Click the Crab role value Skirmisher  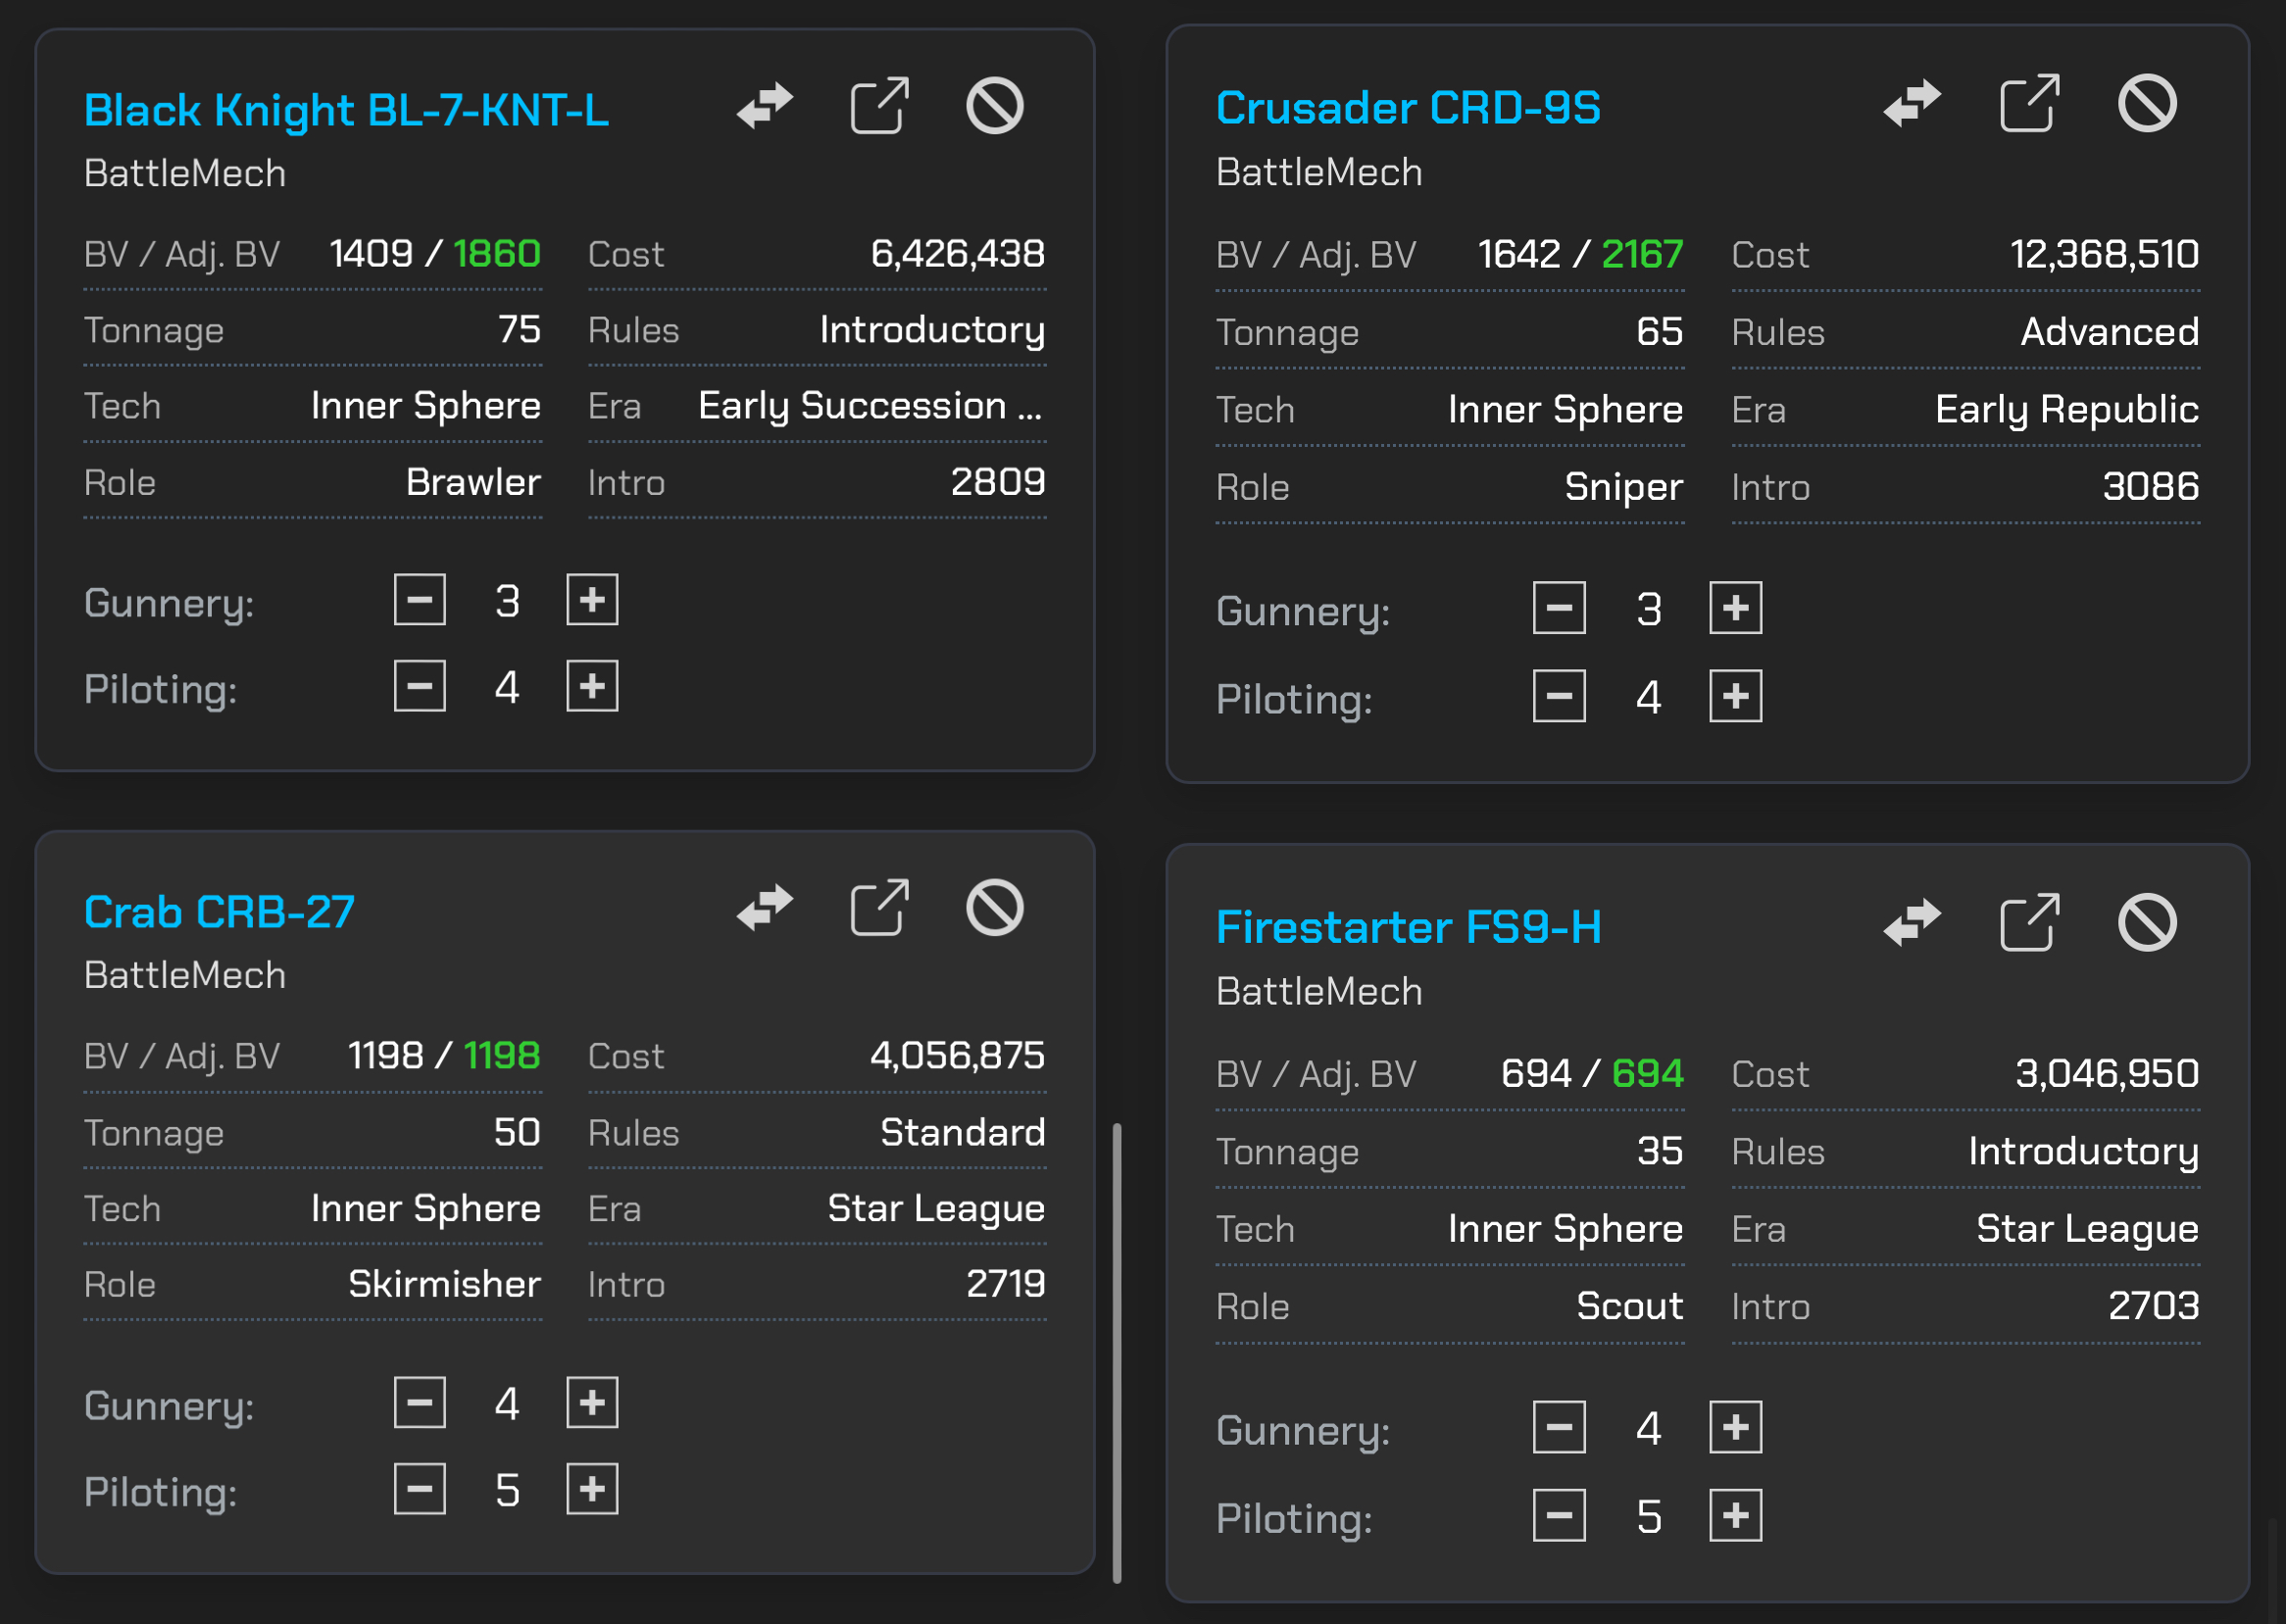coord(444,1283)
